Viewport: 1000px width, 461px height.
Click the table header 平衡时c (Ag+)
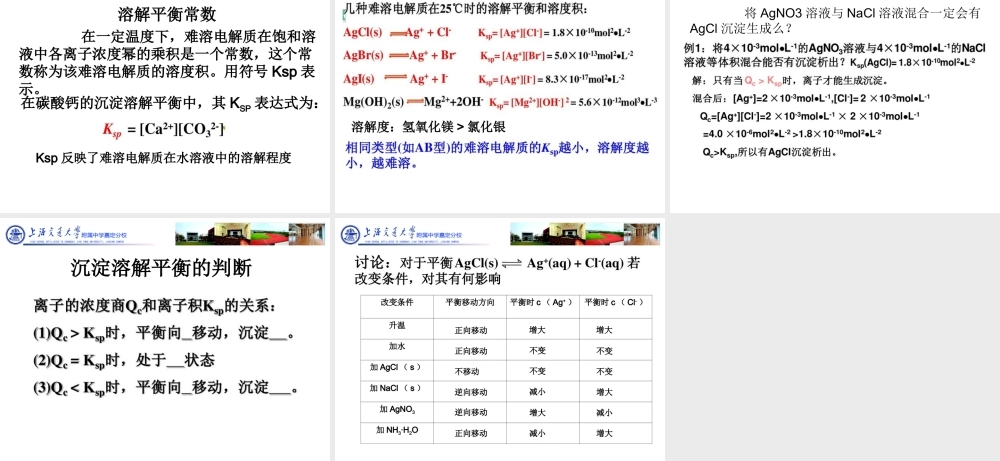coord(543,302)
